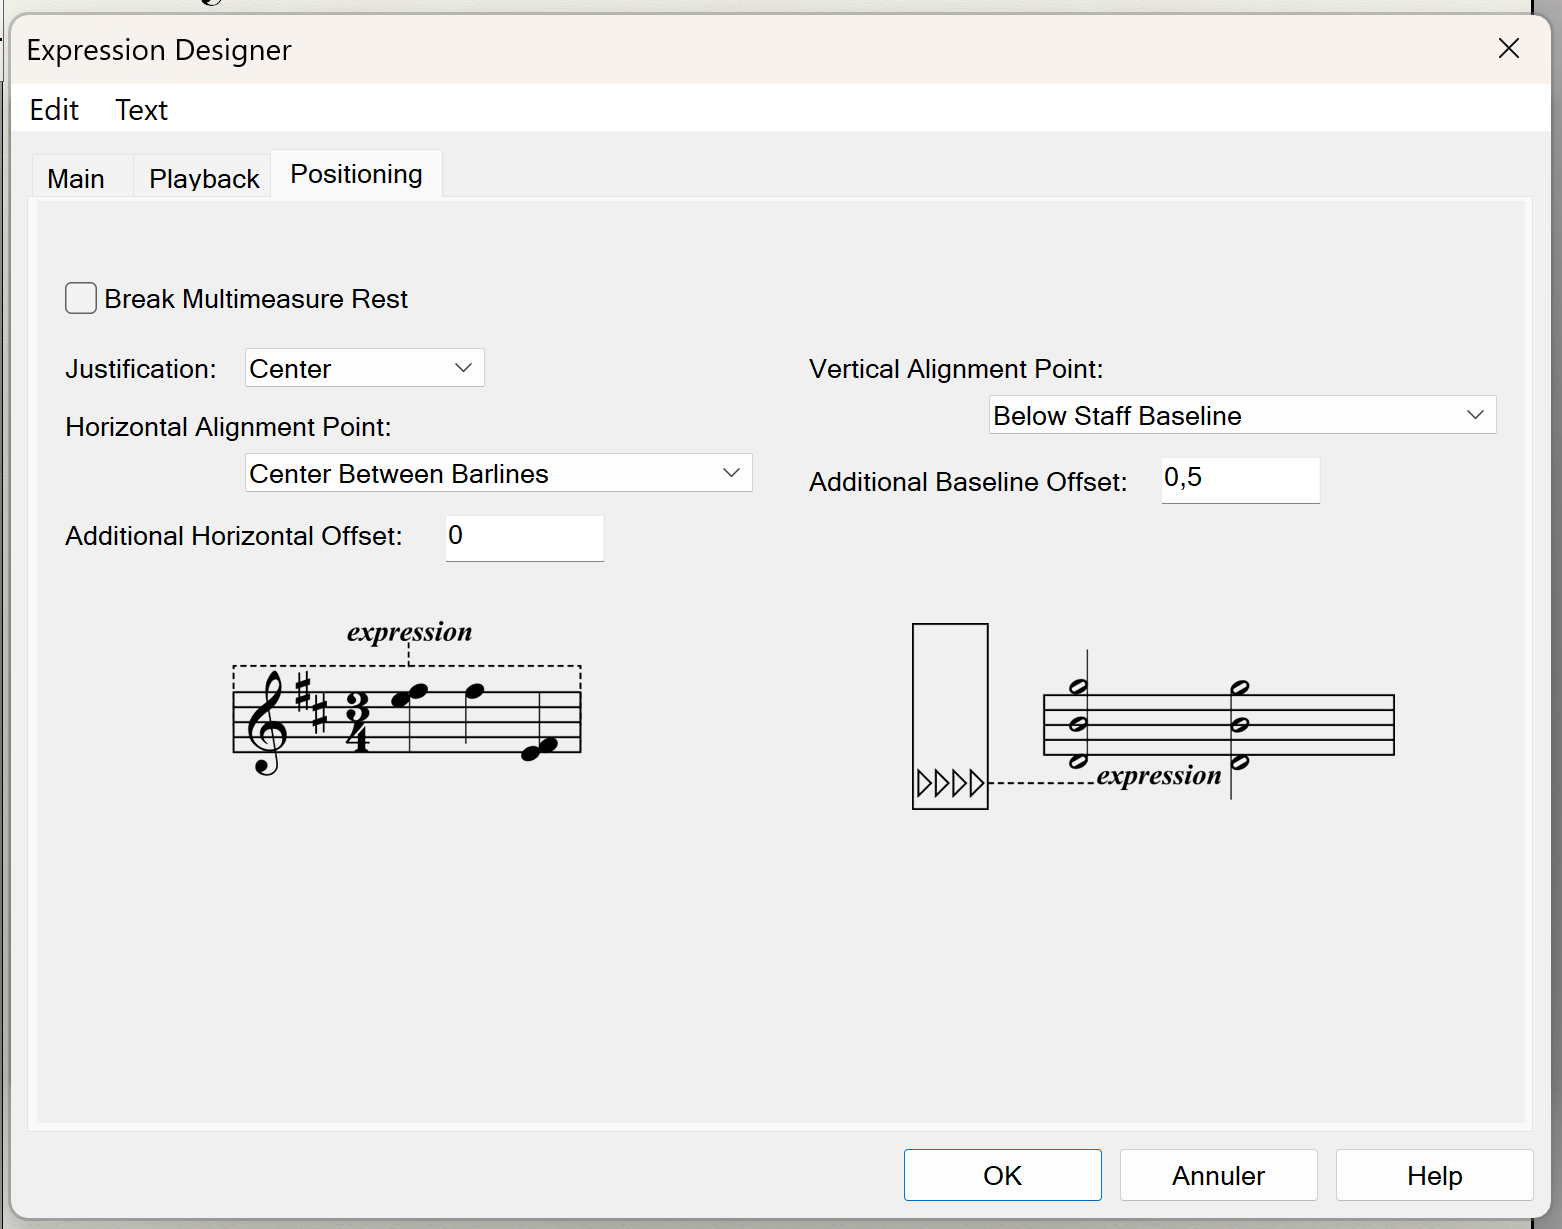Click the treble clef in the horizontal preview
The width and height of the screenshot is (1562, 1229).
point(267,722)
